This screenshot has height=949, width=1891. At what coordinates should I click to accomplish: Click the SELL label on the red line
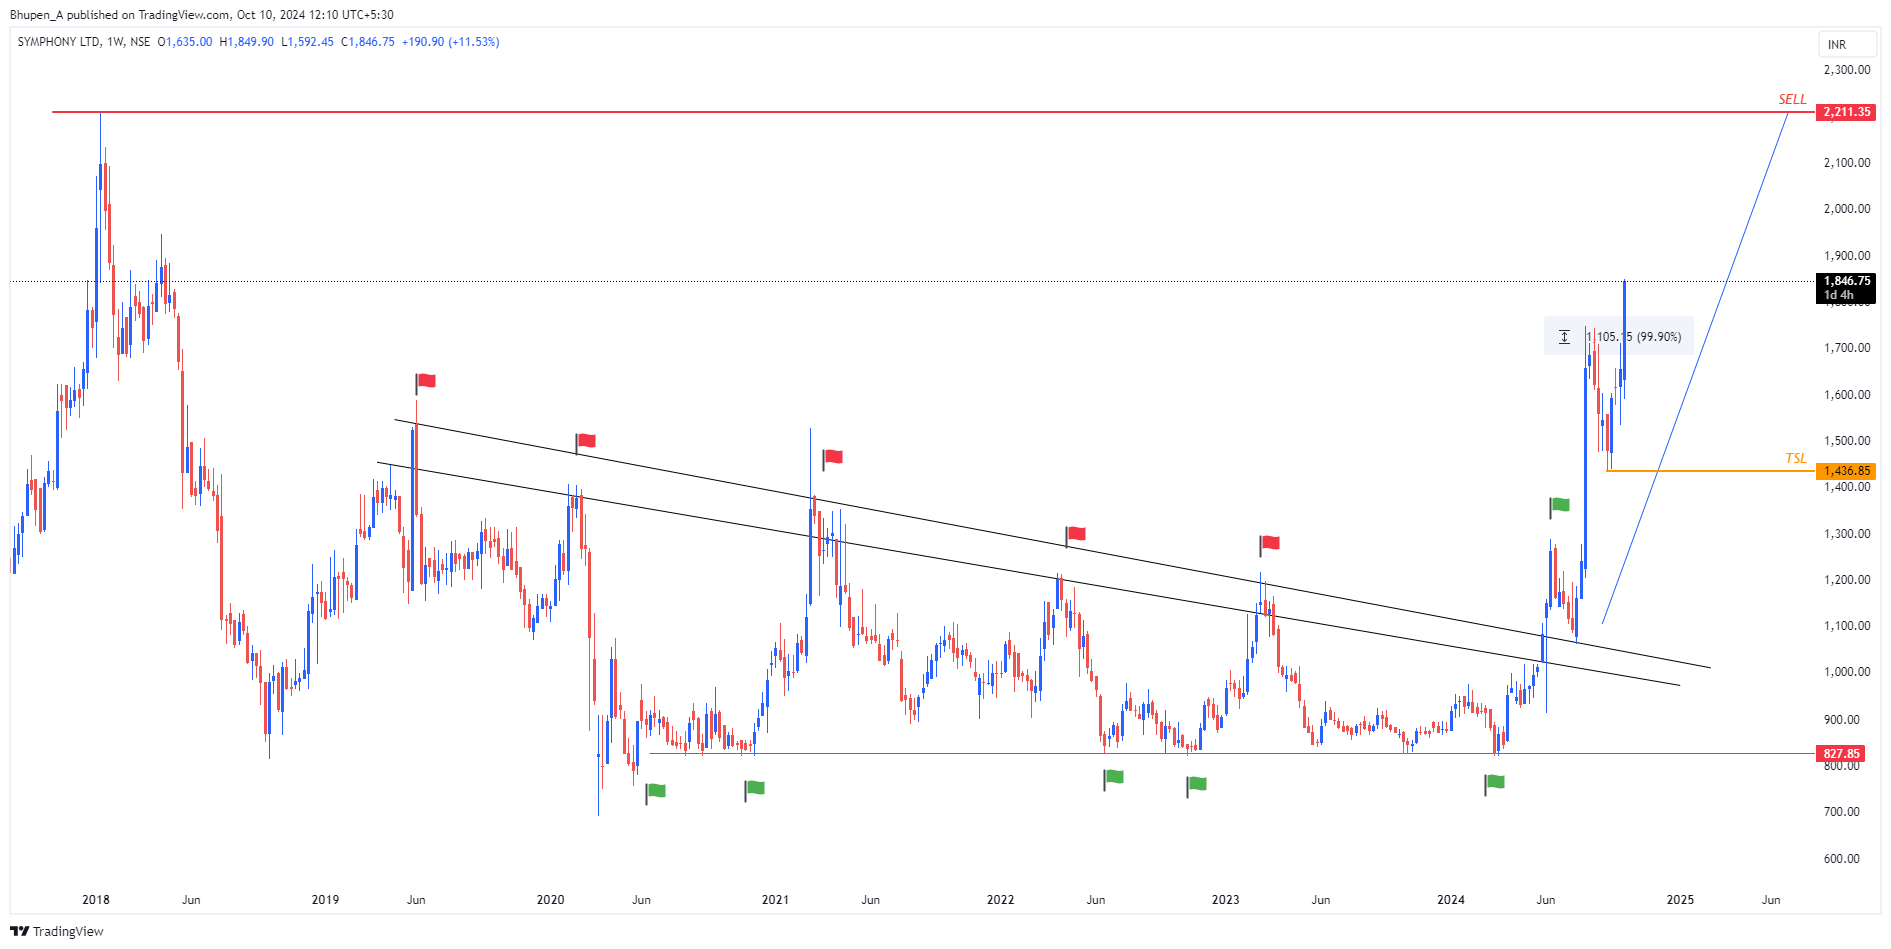[x=1792, y=99]
